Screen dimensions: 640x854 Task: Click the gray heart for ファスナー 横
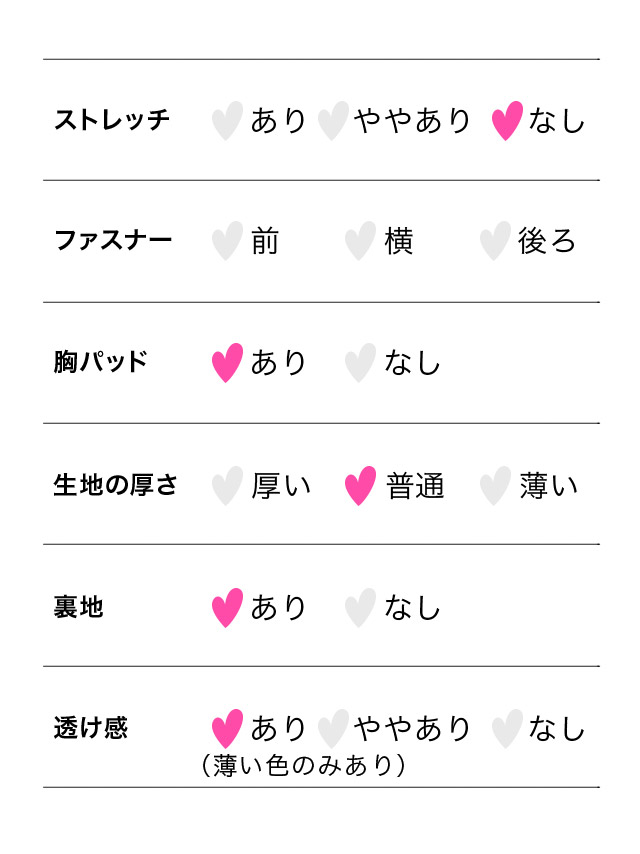pyautogui.click(x=360, y=242)
